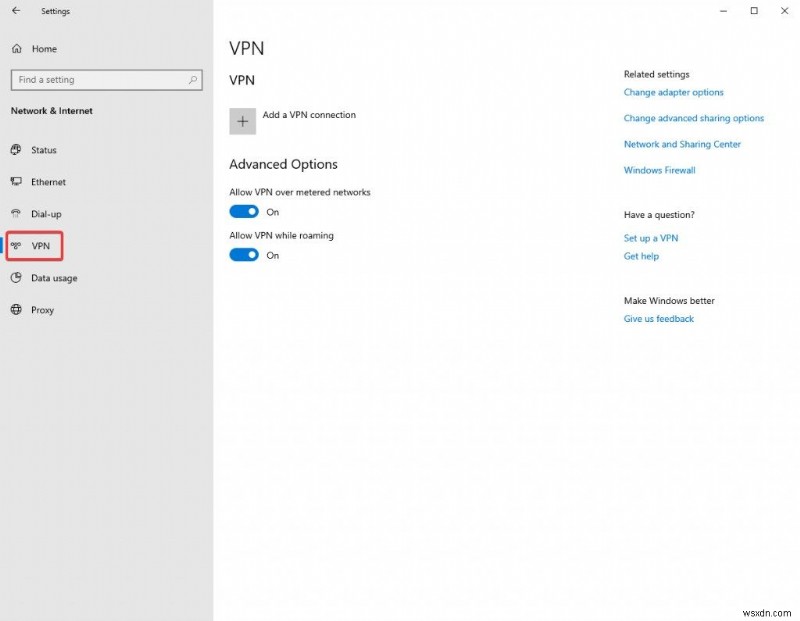Open Data usage settings
The height and width of the screenshot is (621, 800).
pyautogui.click(x=50, y=278)
